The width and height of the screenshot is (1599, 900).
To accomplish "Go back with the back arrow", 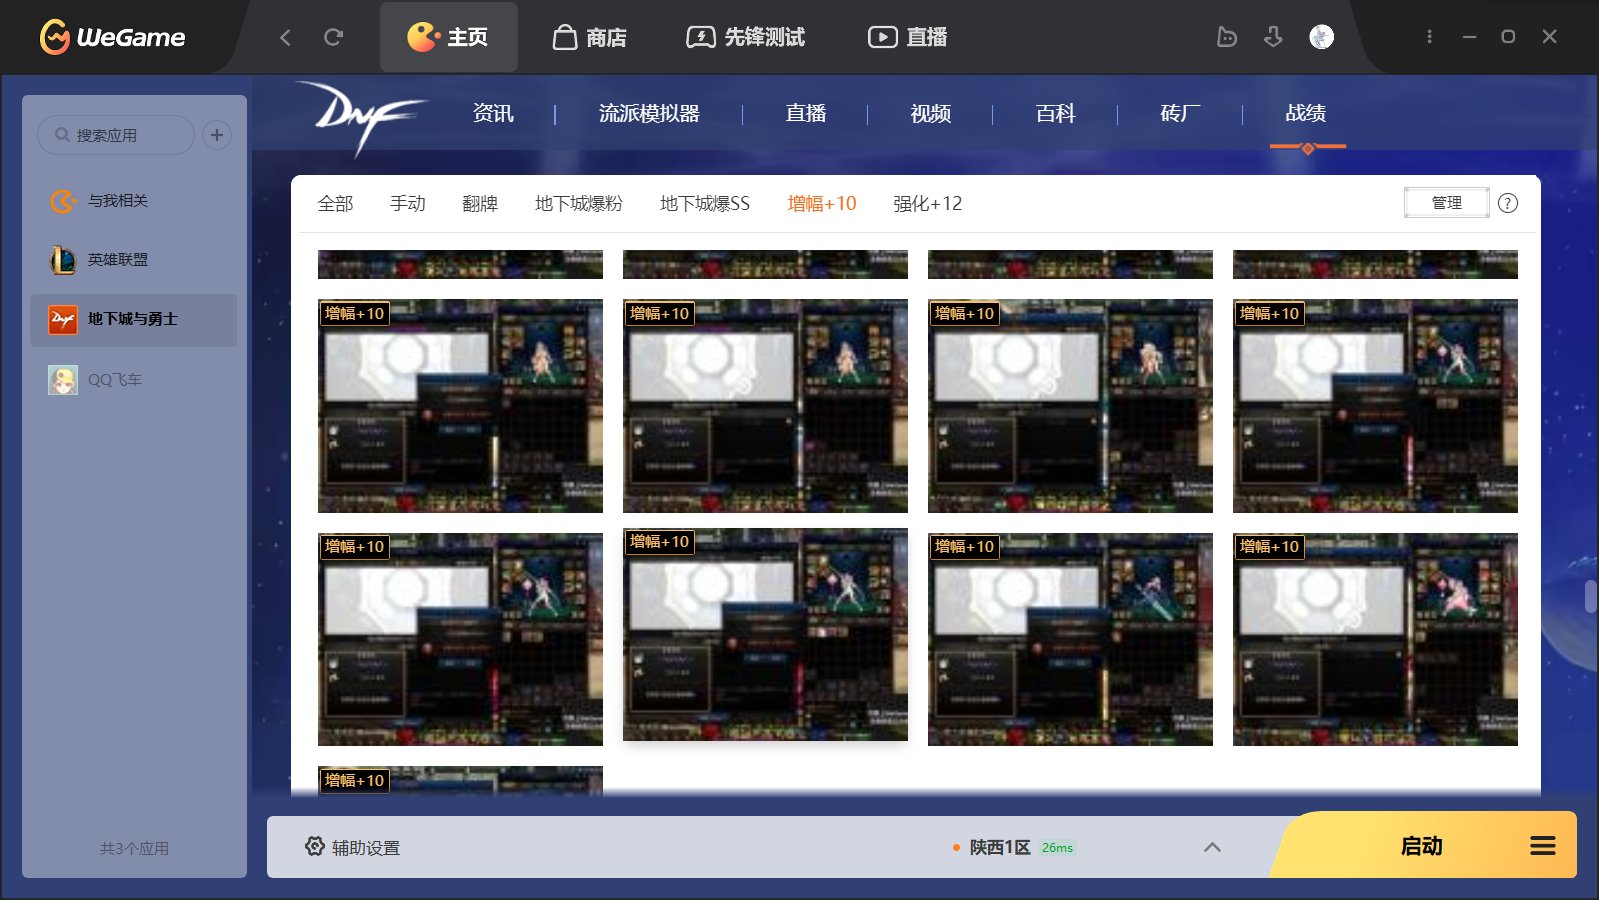I will pyautogui.click(x=285, y=37).
